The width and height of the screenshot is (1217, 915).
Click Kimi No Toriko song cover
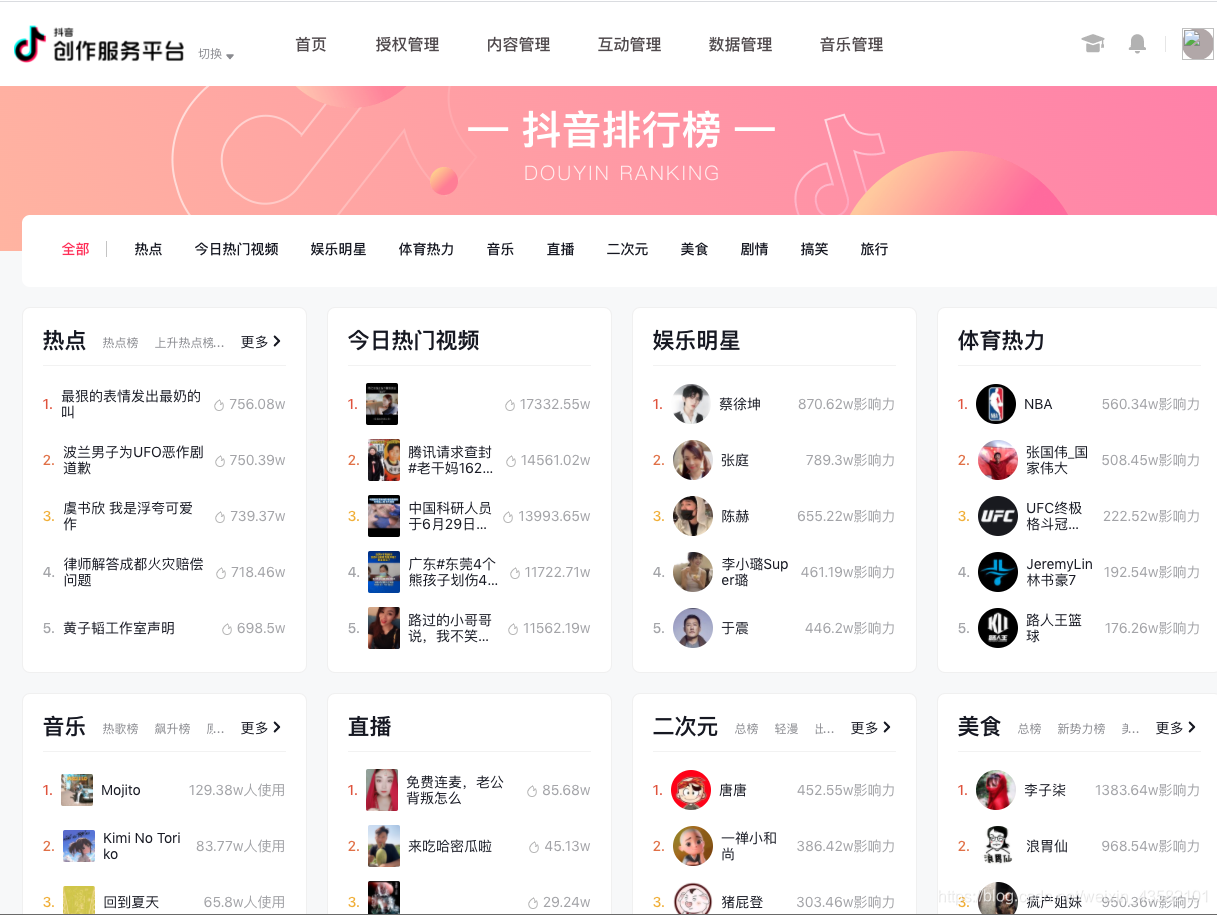click(x=79, y=846)
